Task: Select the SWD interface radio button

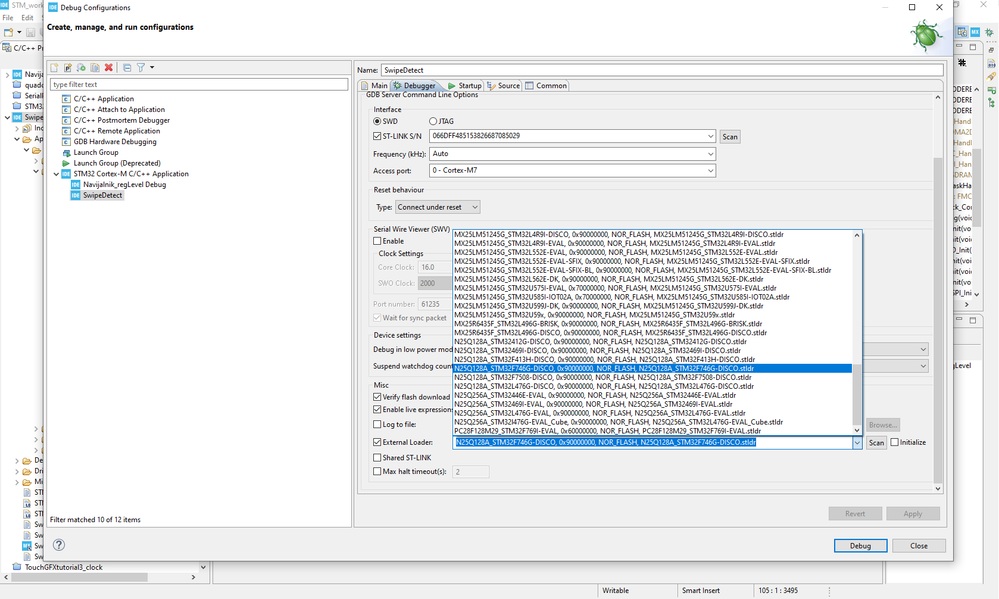Action: click(x=377, y=121)
